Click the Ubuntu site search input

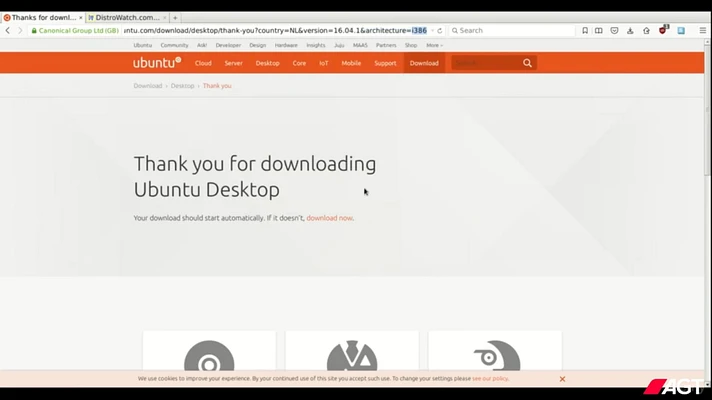click(x=485, y=63)
